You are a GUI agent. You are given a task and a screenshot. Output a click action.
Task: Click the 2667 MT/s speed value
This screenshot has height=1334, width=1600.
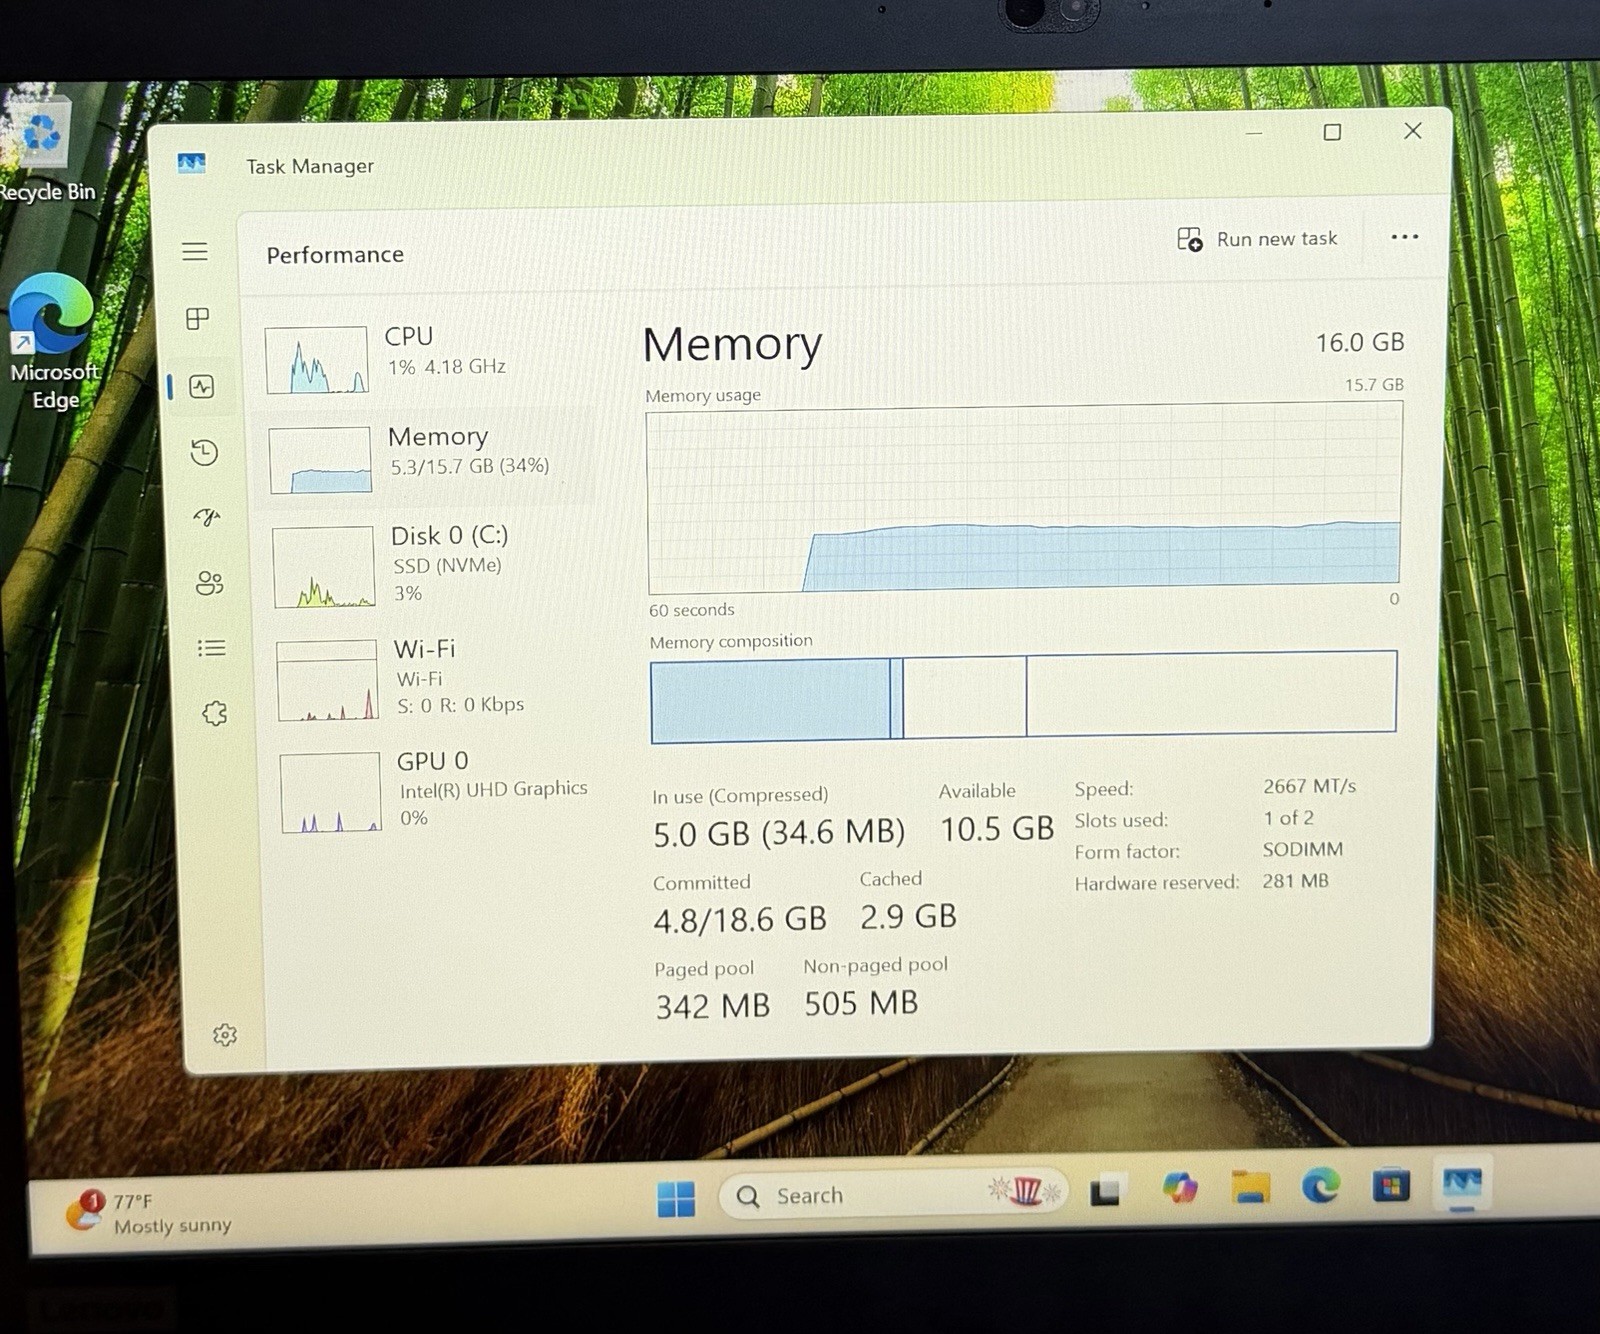[1309, 786]
